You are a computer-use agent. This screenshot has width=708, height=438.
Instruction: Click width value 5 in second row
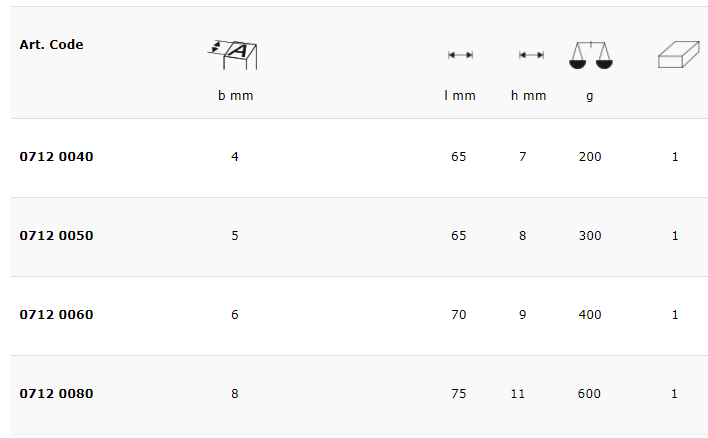235,236
